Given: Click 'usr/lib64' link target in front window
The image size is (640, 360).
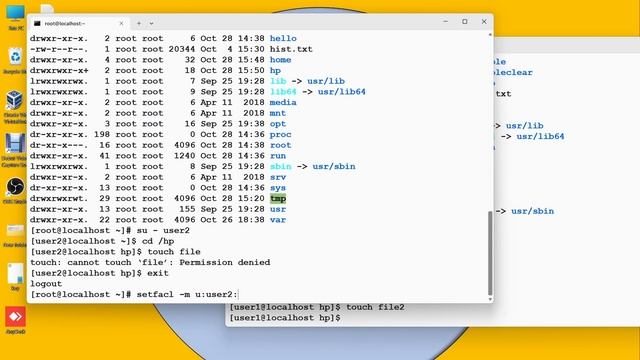Looking at the screenshot, I should 342,91.
